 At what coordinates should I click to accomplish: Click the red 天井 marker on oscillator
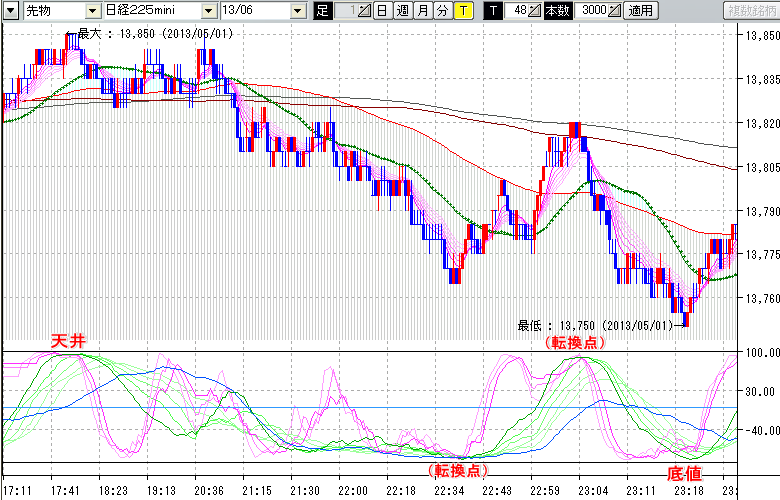point(68,342)
